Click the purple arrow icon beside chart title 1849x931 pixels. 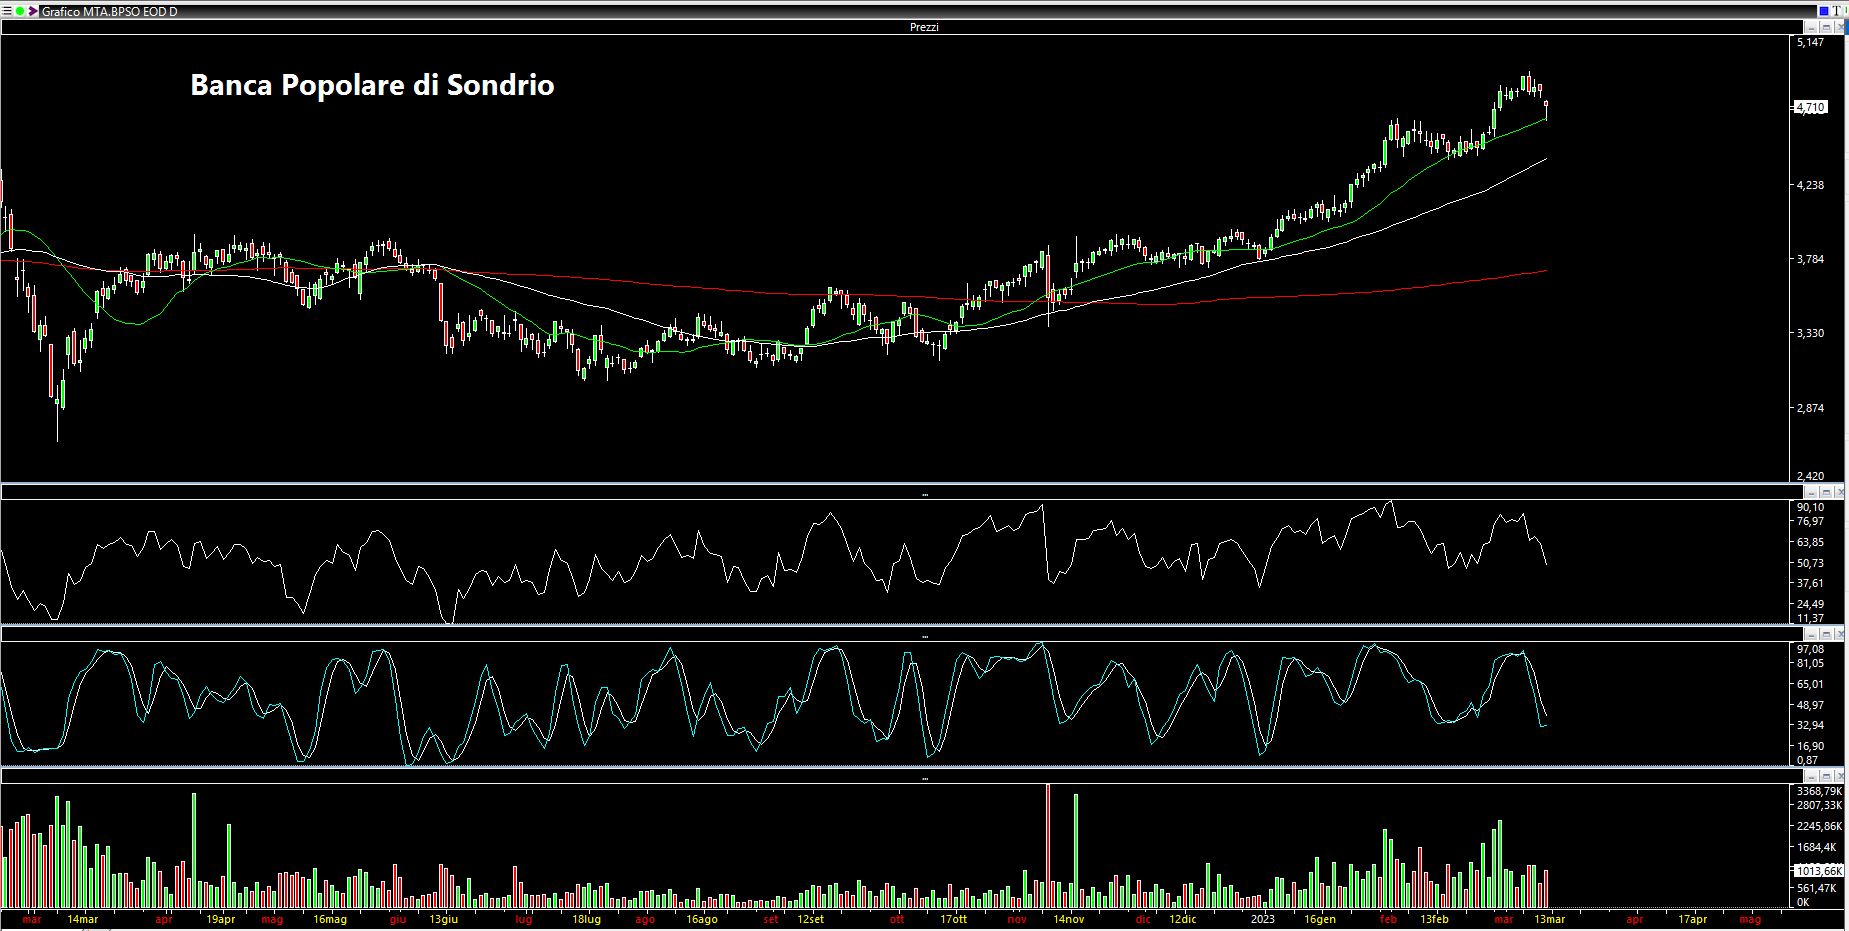pos(33,11)
